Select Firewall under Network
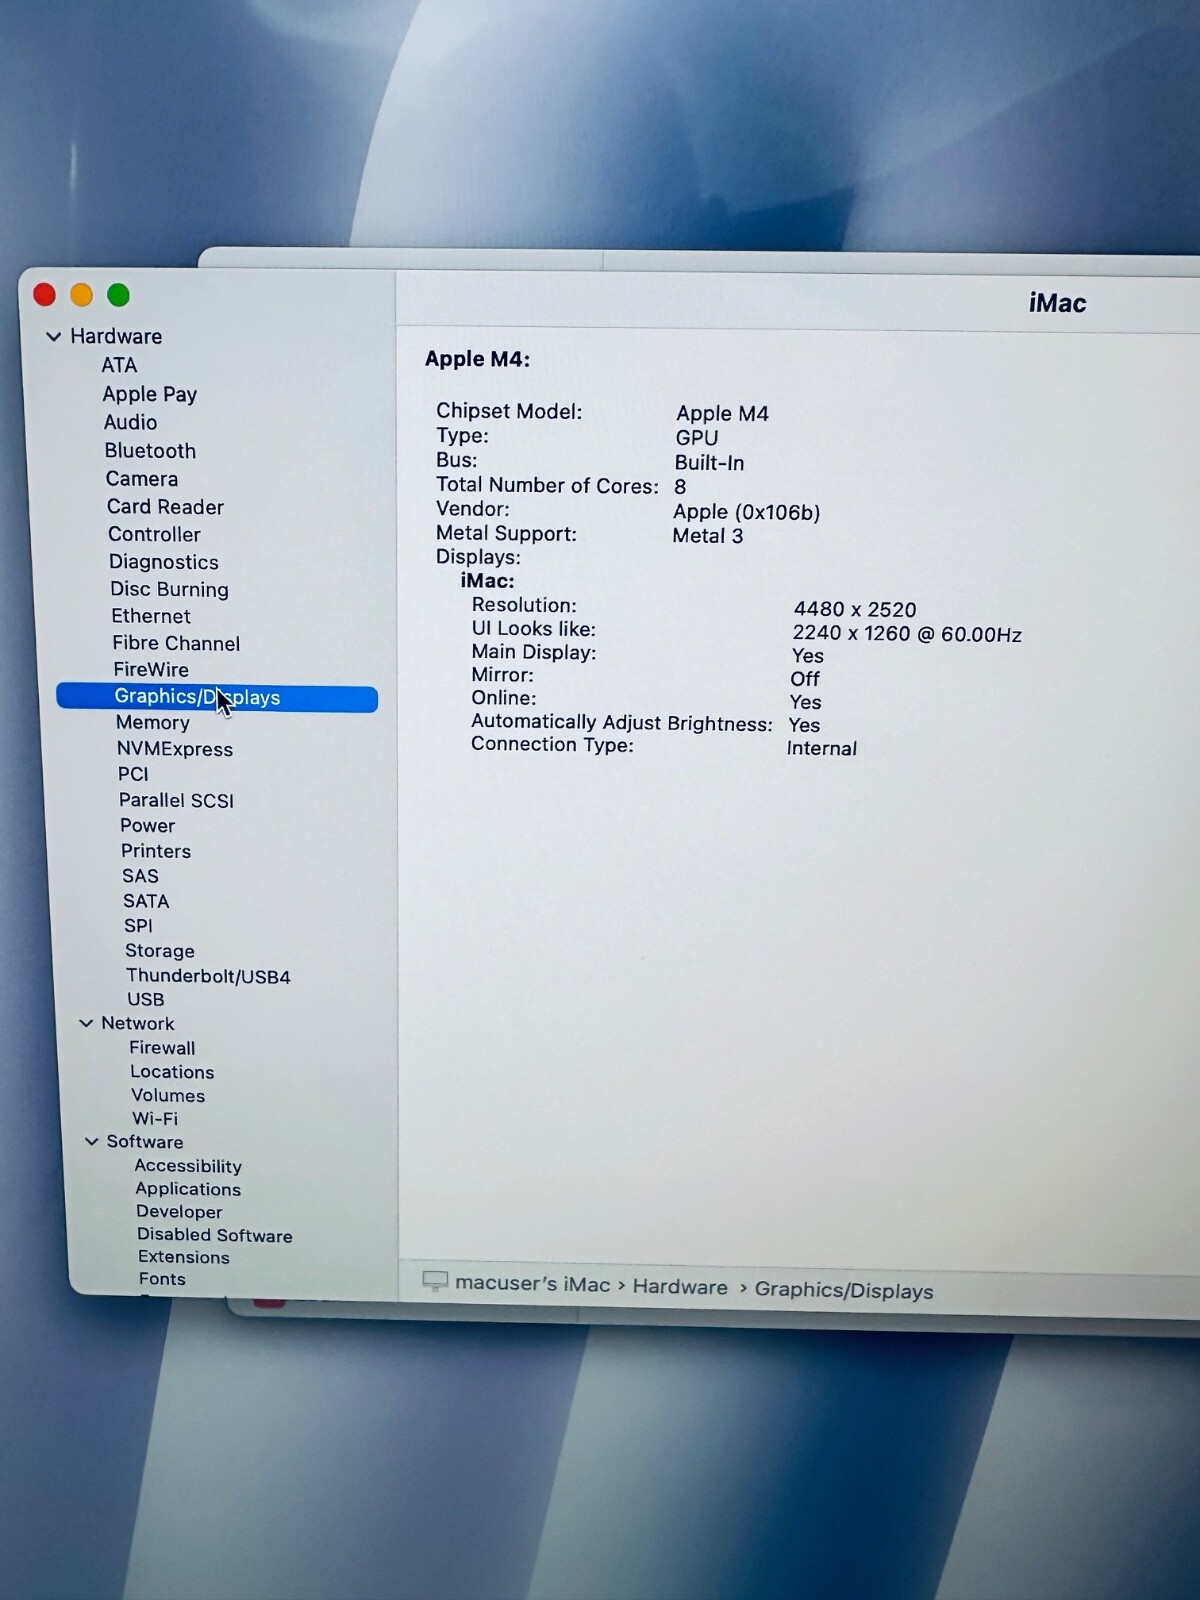Image resolution: width=1200 pixels, height=1600 pixels. click(x=162, y=1048)
